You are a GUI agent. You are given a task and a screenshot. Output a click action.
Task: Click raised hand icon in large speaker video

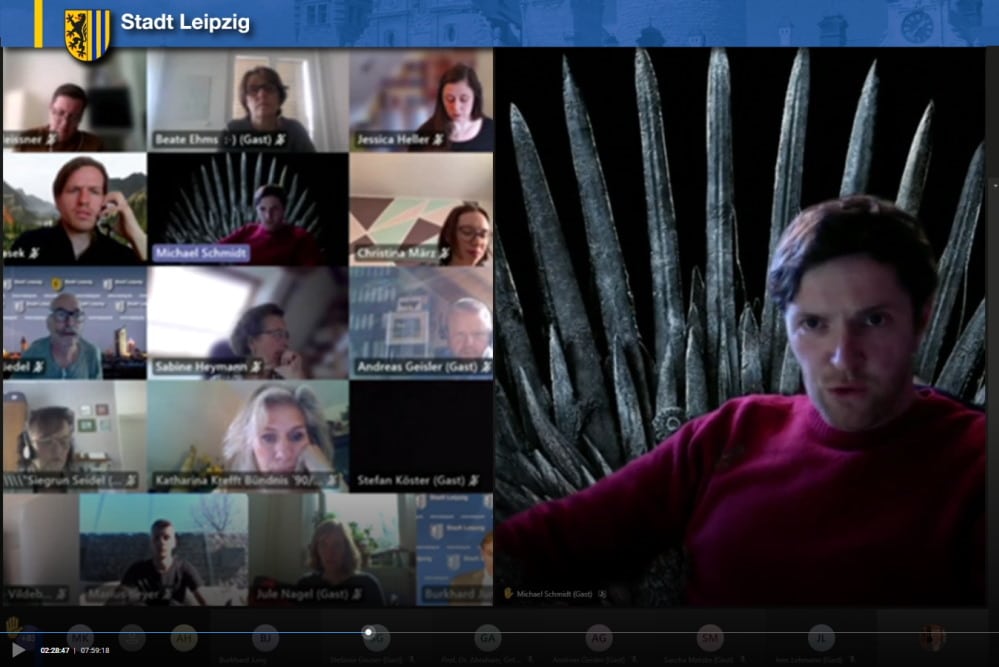pyautogui.click(x=508, y=593)
